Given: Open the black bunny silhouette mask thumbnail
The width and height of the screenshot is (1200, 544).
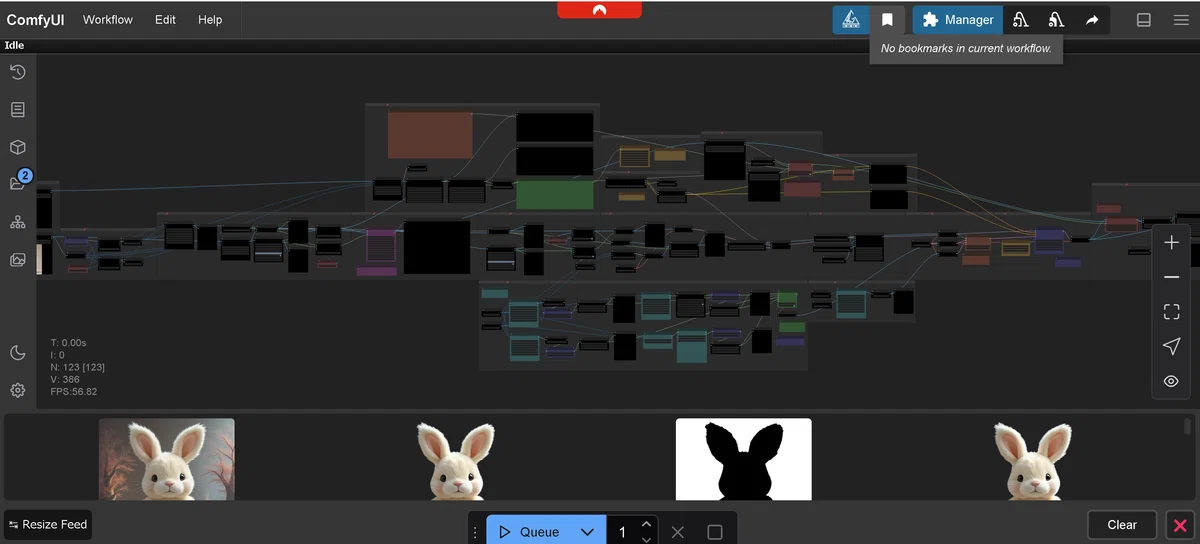Looking at the screenshot, I should tap(744, 459).
